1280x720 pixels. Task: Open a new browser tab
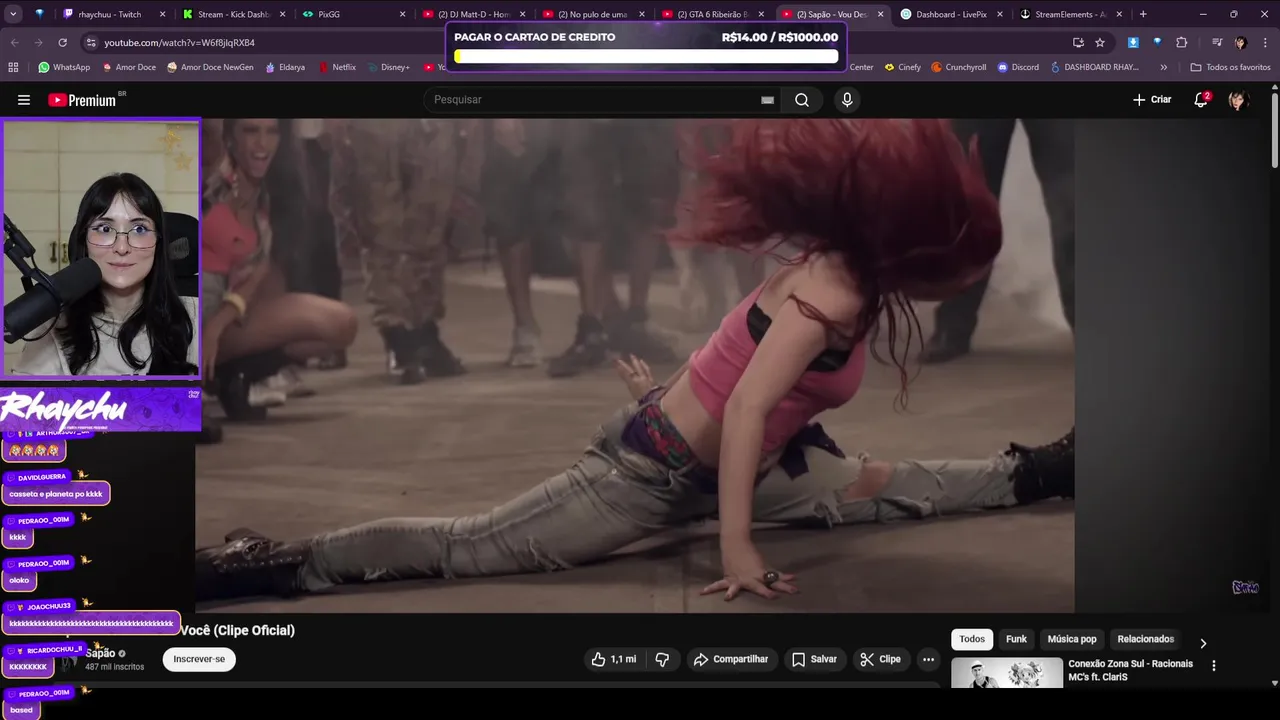tap(1143, 14)
